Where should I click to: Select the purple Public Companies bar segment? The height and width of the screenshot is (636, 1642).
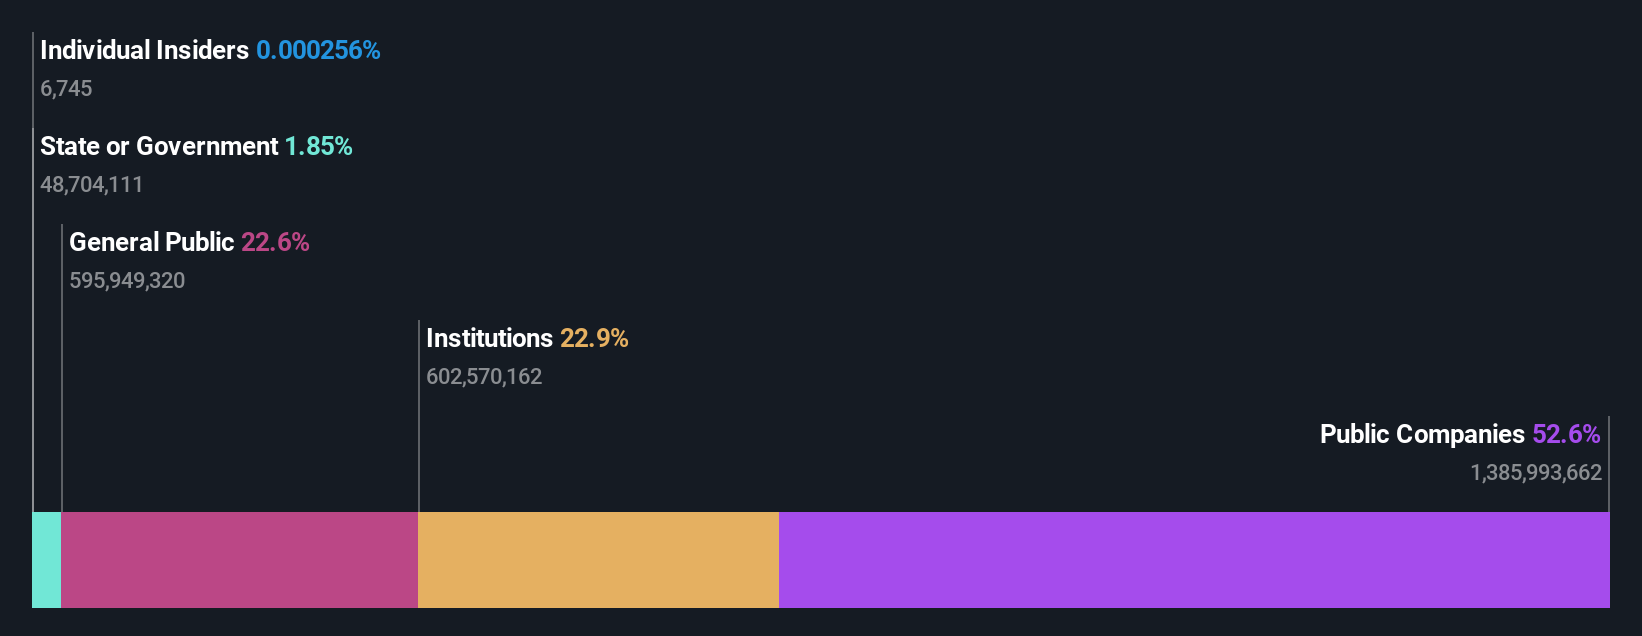tap(1194, 560)
